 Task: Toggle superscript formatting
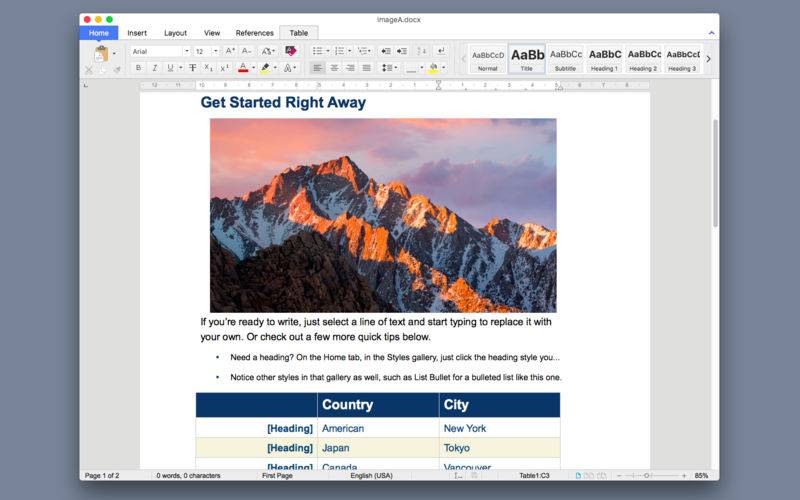[224, 68]
